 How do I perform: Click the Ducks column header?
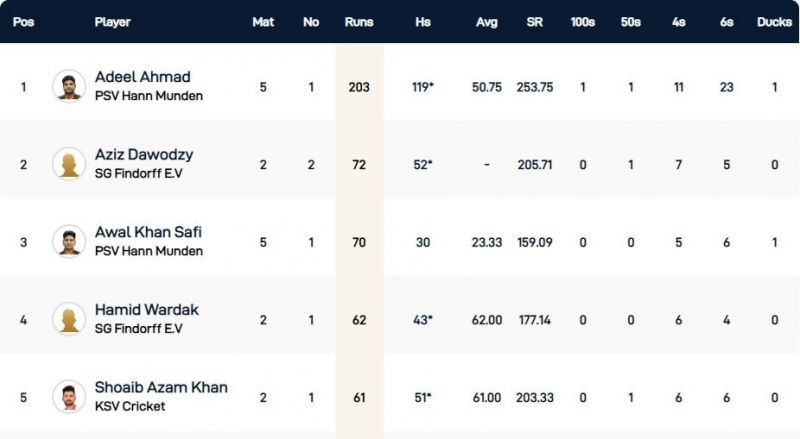774,22
